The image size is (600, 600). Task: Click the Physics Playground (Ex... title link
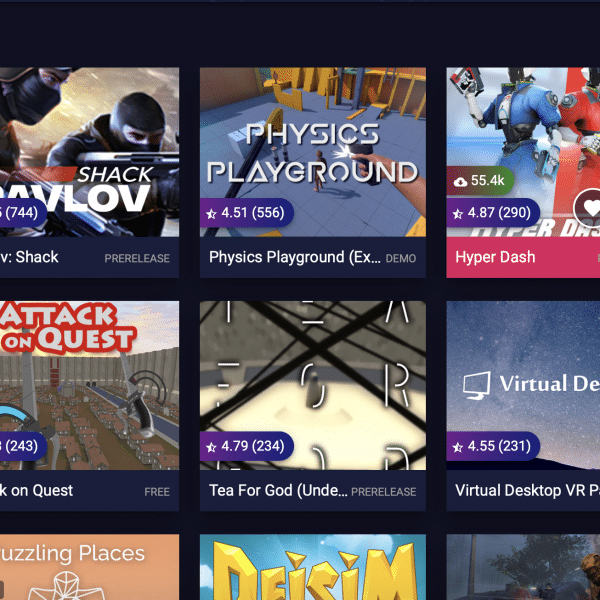[x=295, y=257]
